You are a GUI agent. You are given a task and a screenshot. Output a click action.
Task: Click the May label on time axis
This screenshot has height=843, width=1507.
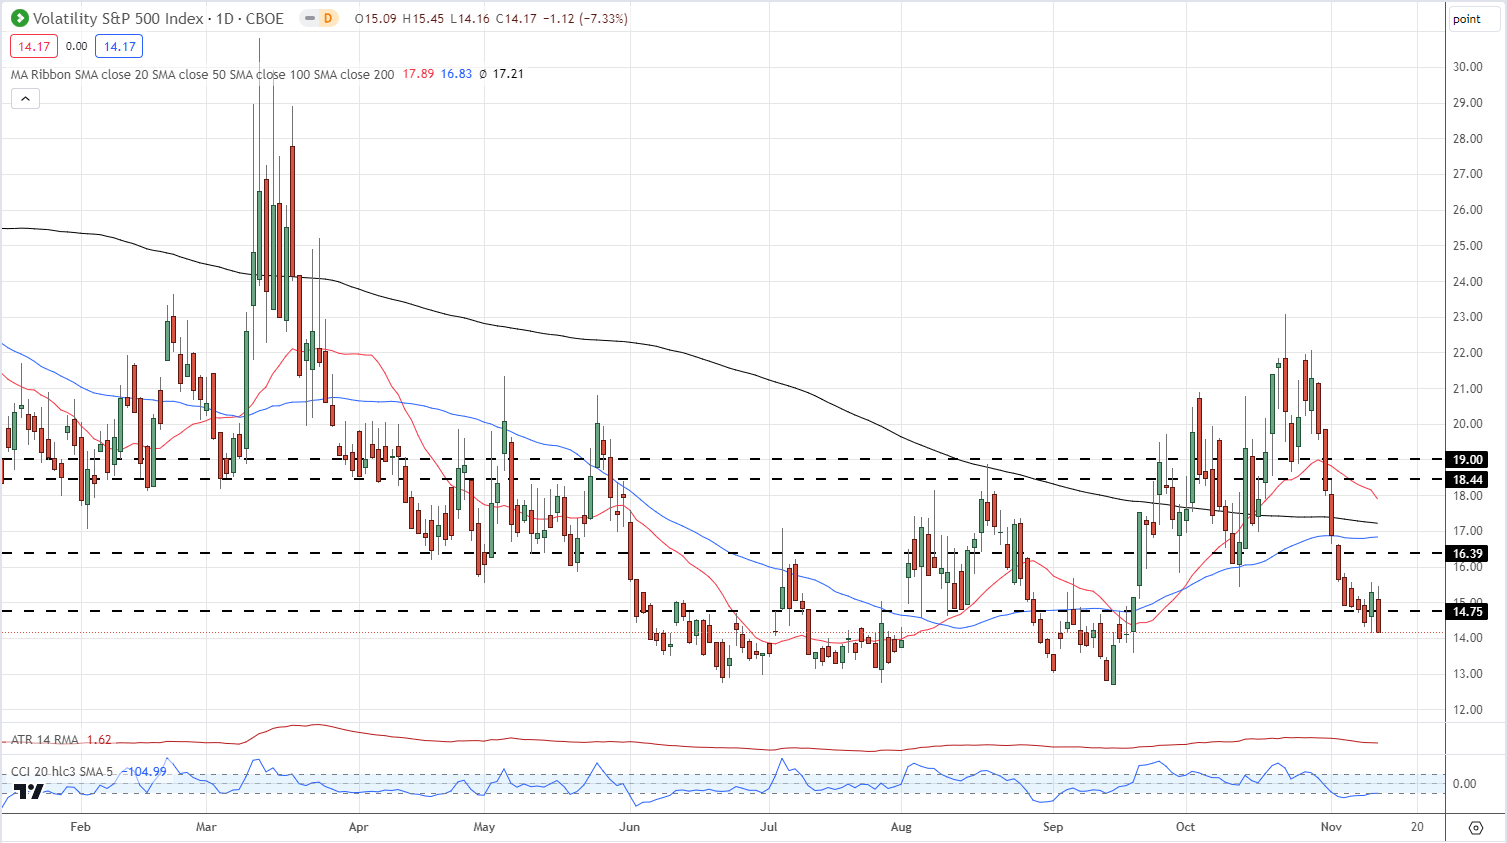484,827
